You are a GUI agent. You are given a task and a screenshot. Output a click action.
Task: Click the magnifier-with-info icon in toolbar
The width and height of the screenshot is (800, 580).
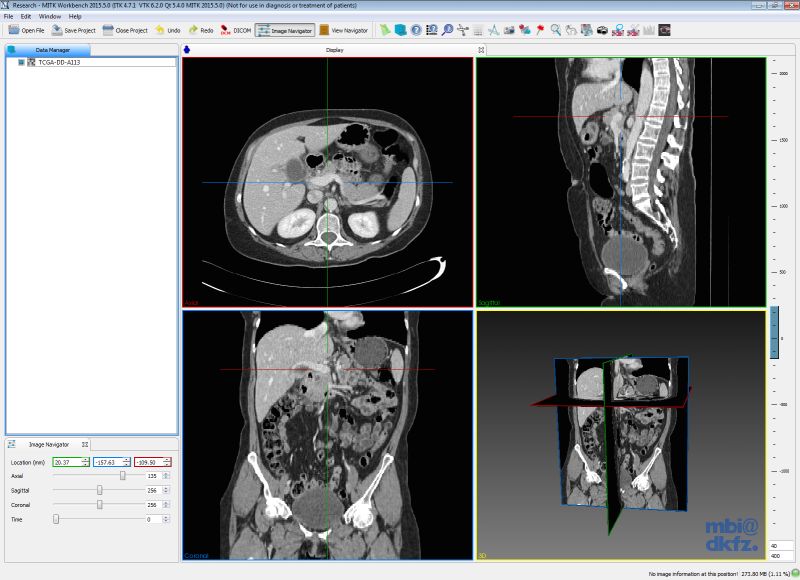point(447,30)
